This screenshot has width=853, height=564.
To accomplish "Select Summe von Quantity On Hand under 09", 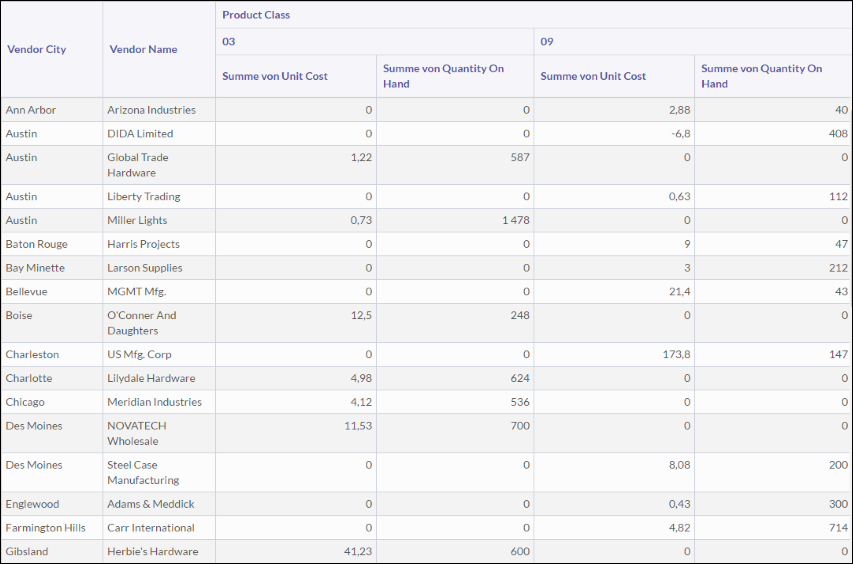I will click(761, 76).
